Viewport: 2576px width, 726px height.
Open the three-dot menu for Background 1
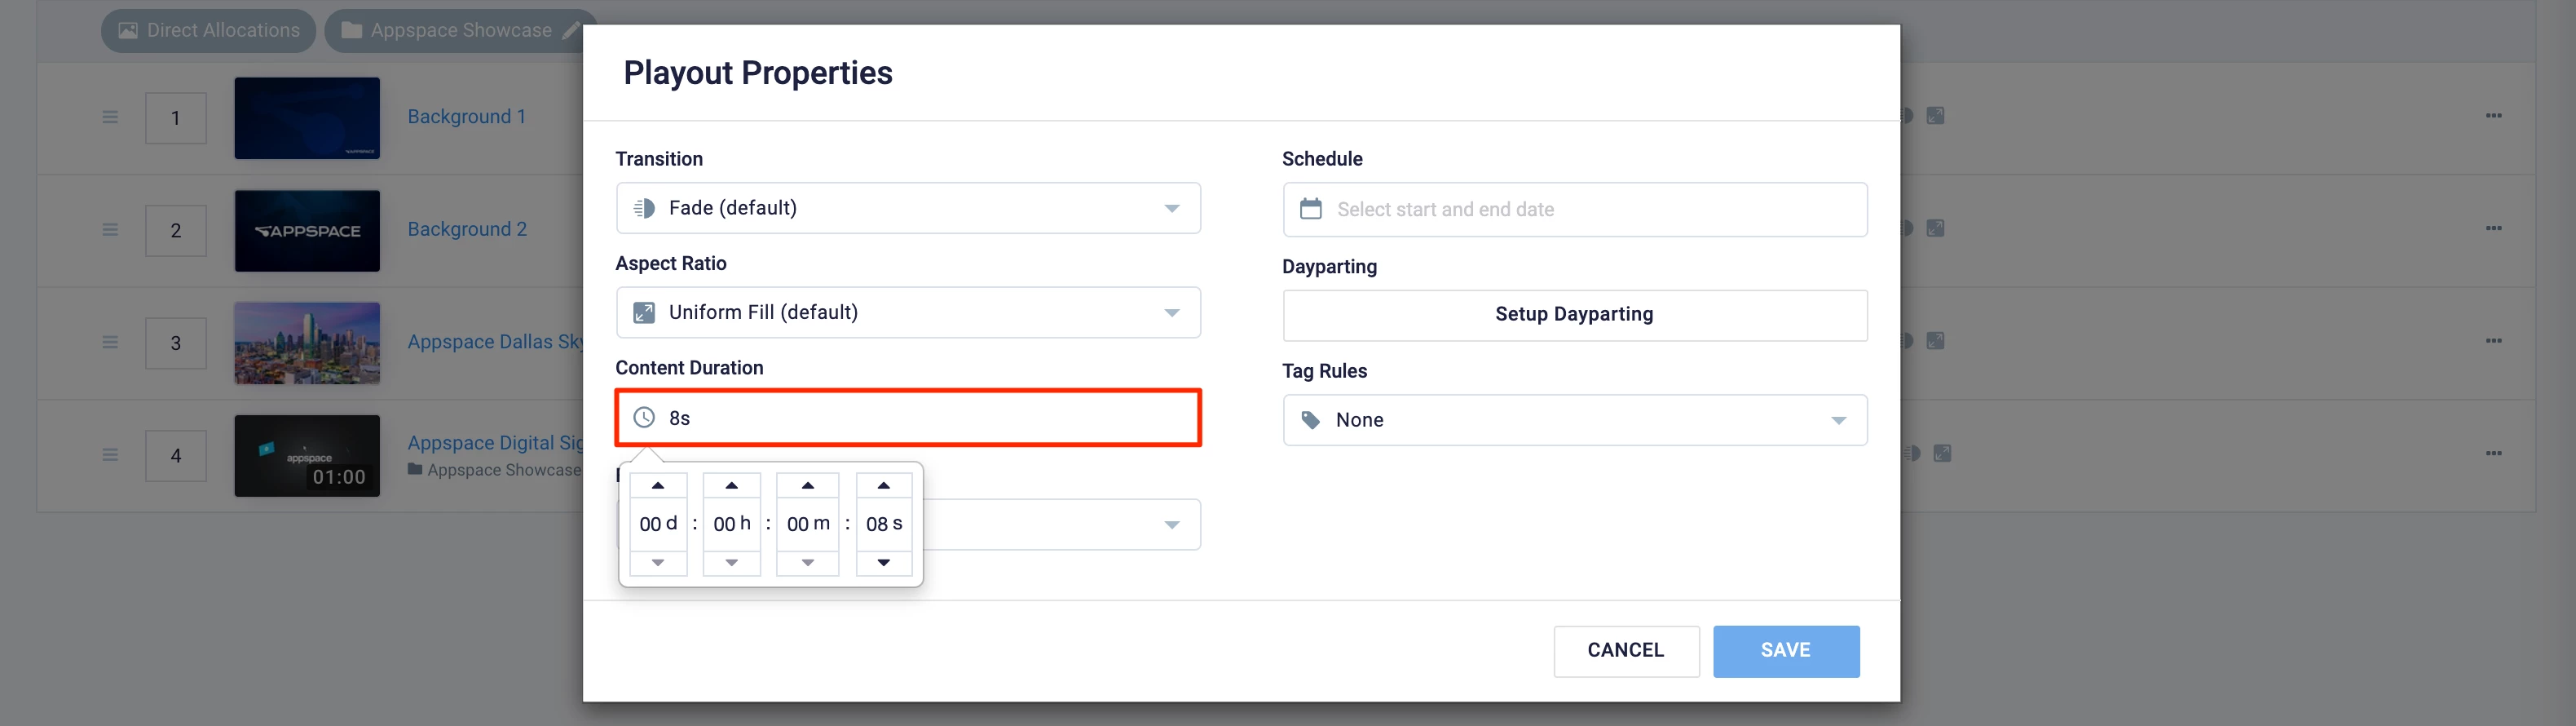tap(2493, 116)
